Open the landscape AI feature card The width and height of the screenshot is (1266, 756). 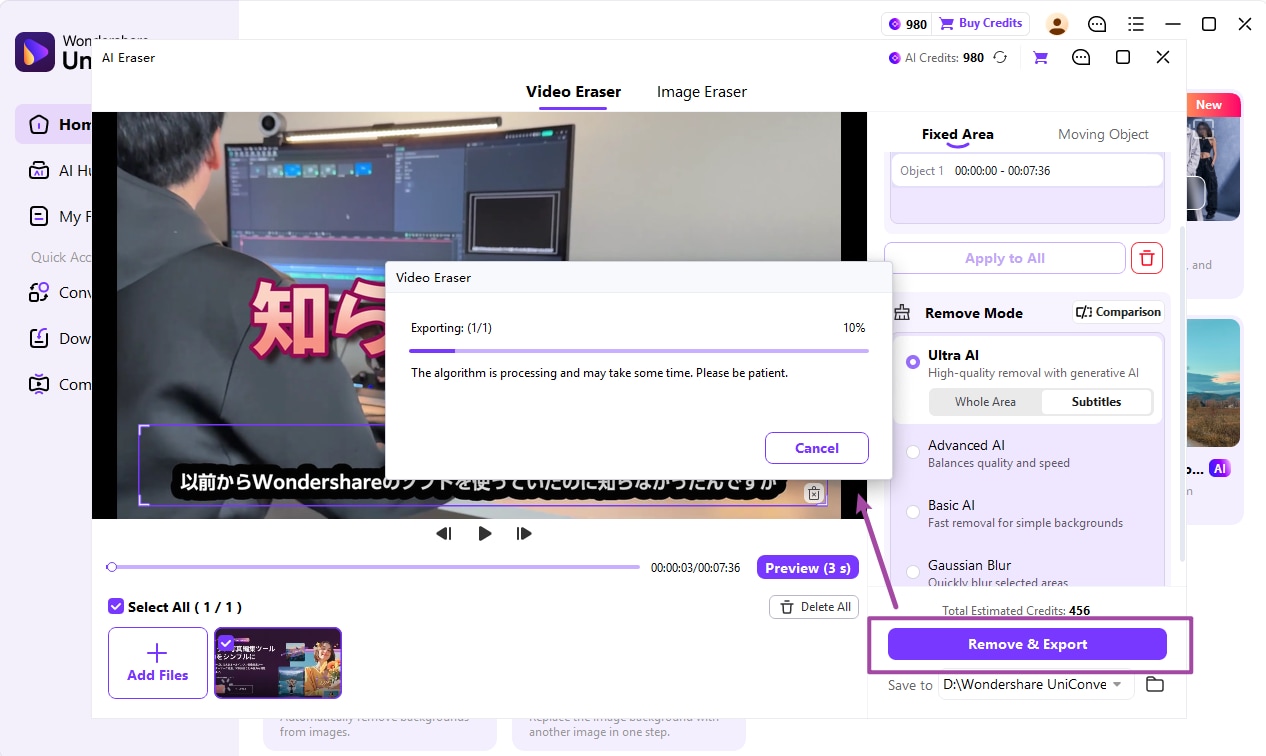click(1214, 382)
